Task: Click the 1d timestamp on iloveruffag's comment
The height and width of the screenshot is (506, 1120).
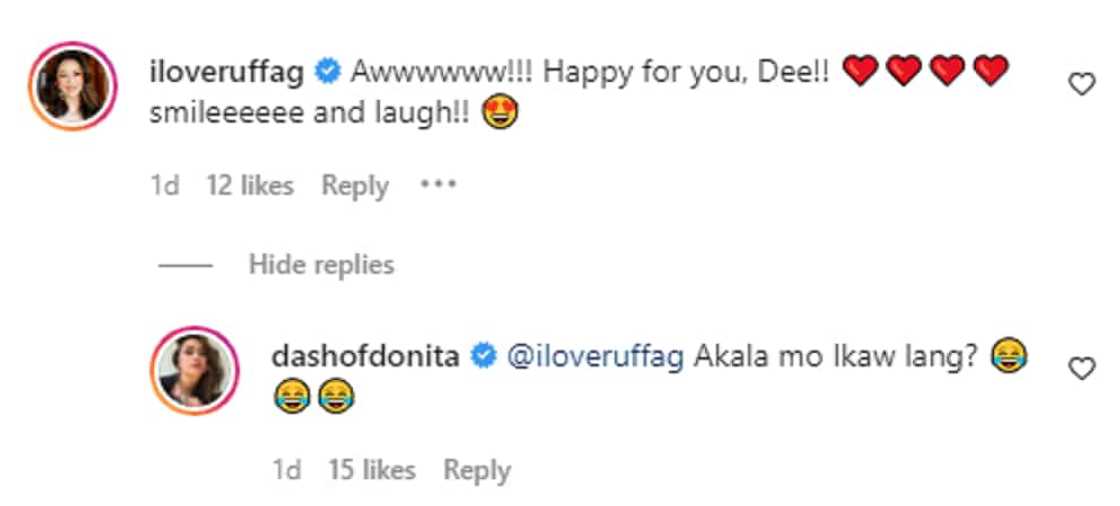Action: (x=164, y=186)
